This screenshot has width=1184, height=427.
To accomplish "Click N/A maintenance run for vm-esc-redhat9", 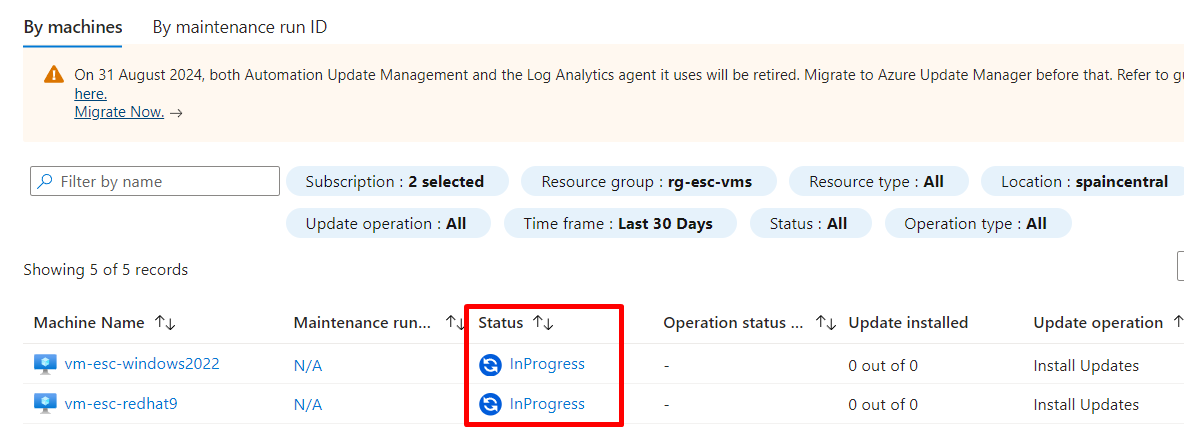I will click(308, 404).
